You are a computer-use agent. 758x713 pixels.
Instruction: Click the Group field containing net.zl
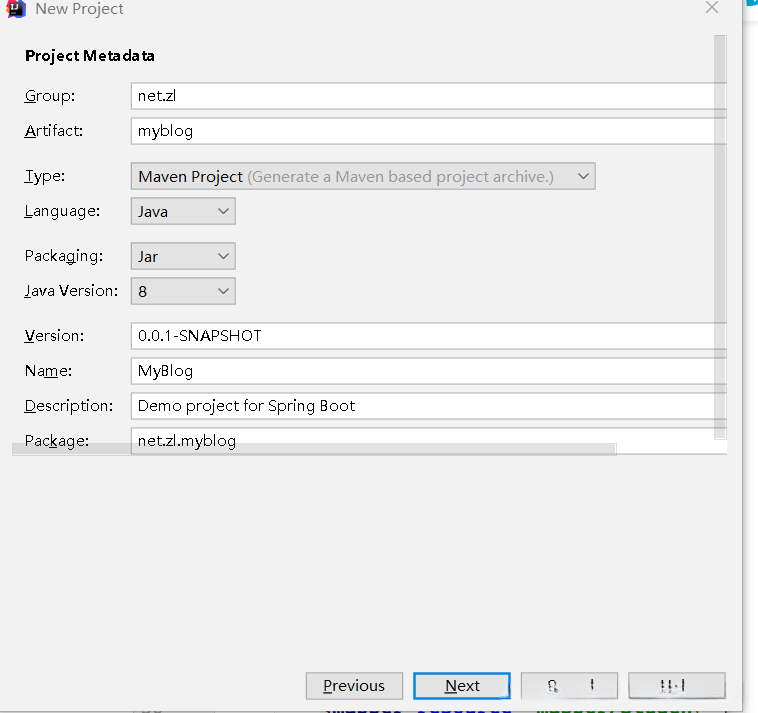tap(428, 96)
